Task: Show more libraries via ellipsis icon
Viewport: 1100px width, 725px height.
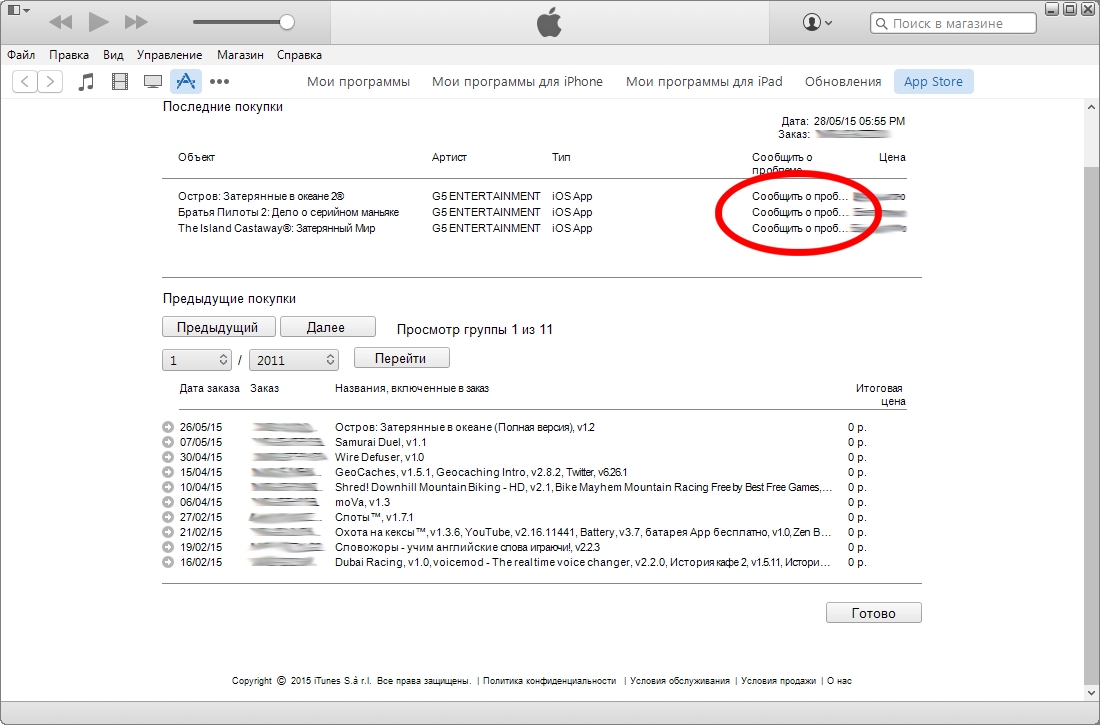Action: click(x=220, y=81)
